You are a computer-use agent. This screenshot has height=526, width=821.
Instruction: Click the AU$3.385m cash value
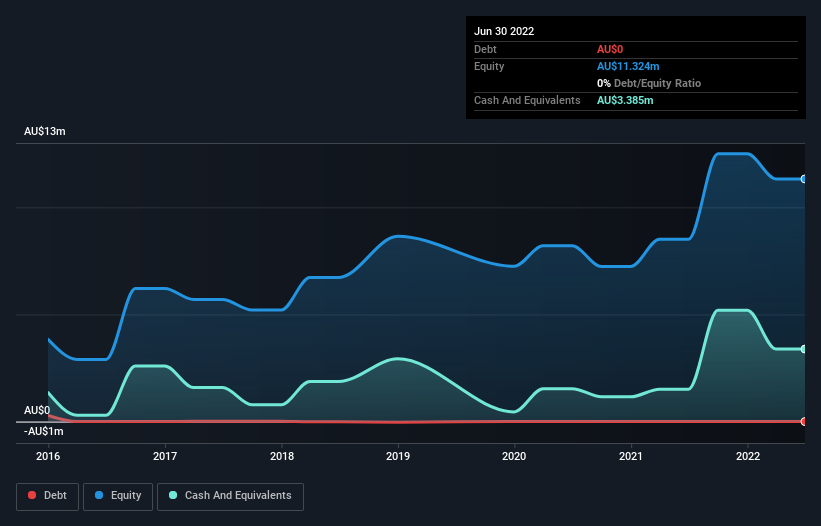pyautogui.click(x=625, y=100)
